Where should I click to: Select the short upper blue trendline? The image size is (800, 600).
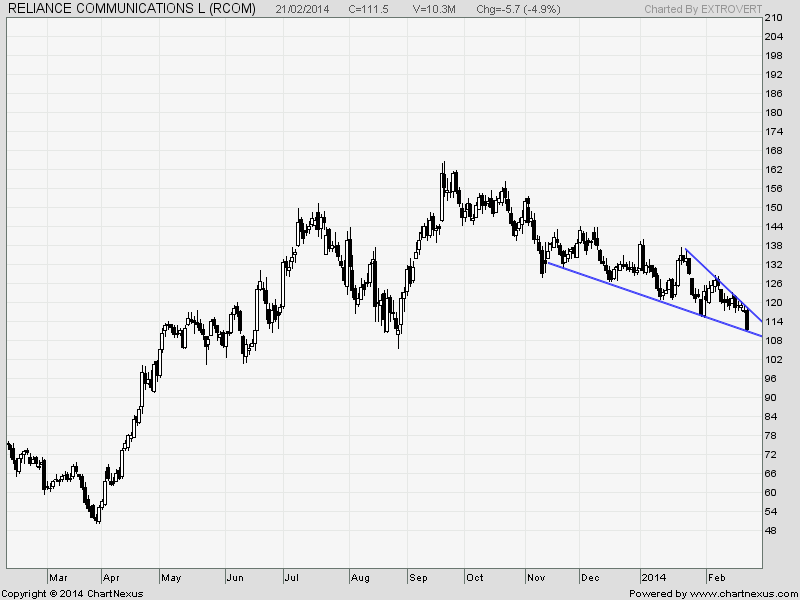tap(722, 282)
